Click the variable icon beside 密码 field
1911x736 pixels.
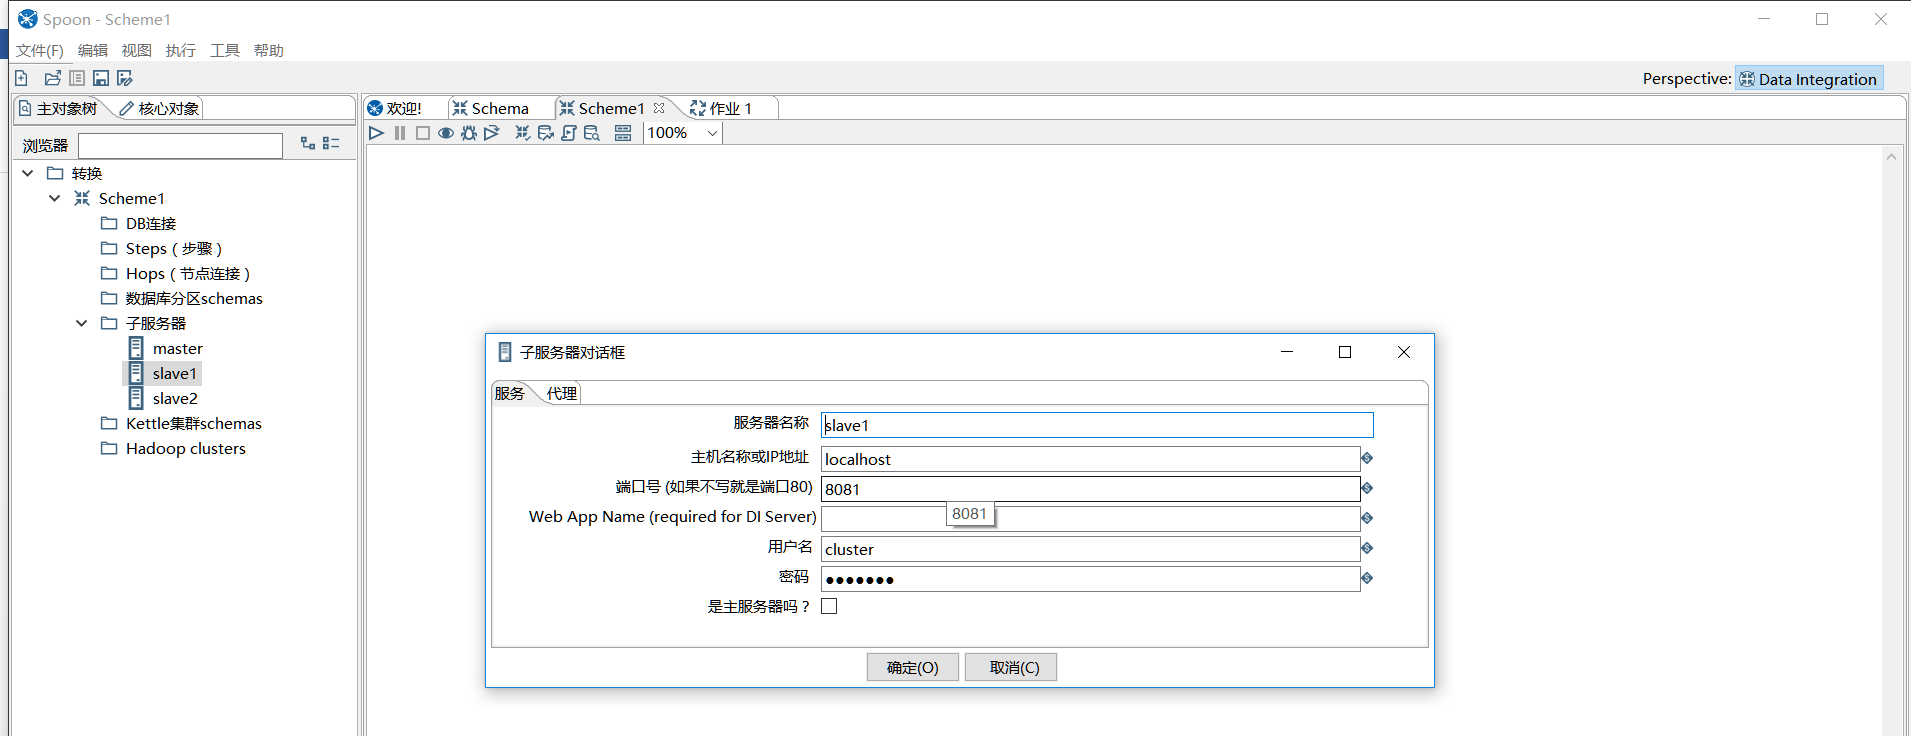click(1367, 578)
